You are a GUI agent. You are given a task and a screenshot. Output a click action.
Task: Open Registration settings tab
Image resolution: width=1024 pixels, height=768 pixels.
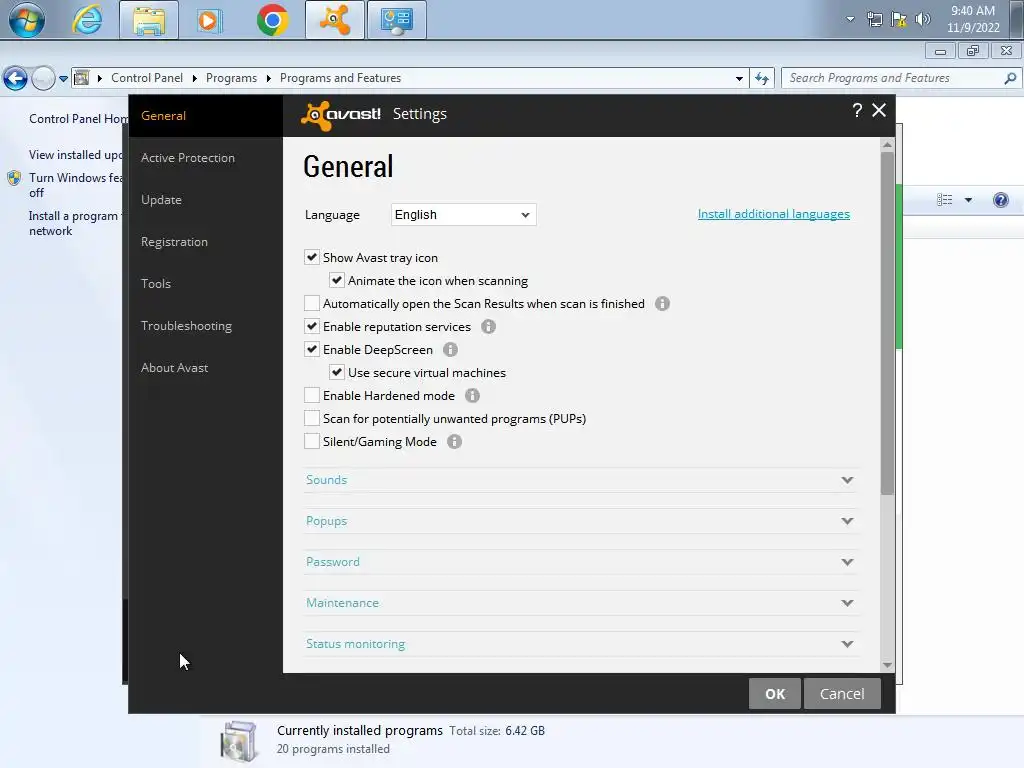click(x=174, y=242)
